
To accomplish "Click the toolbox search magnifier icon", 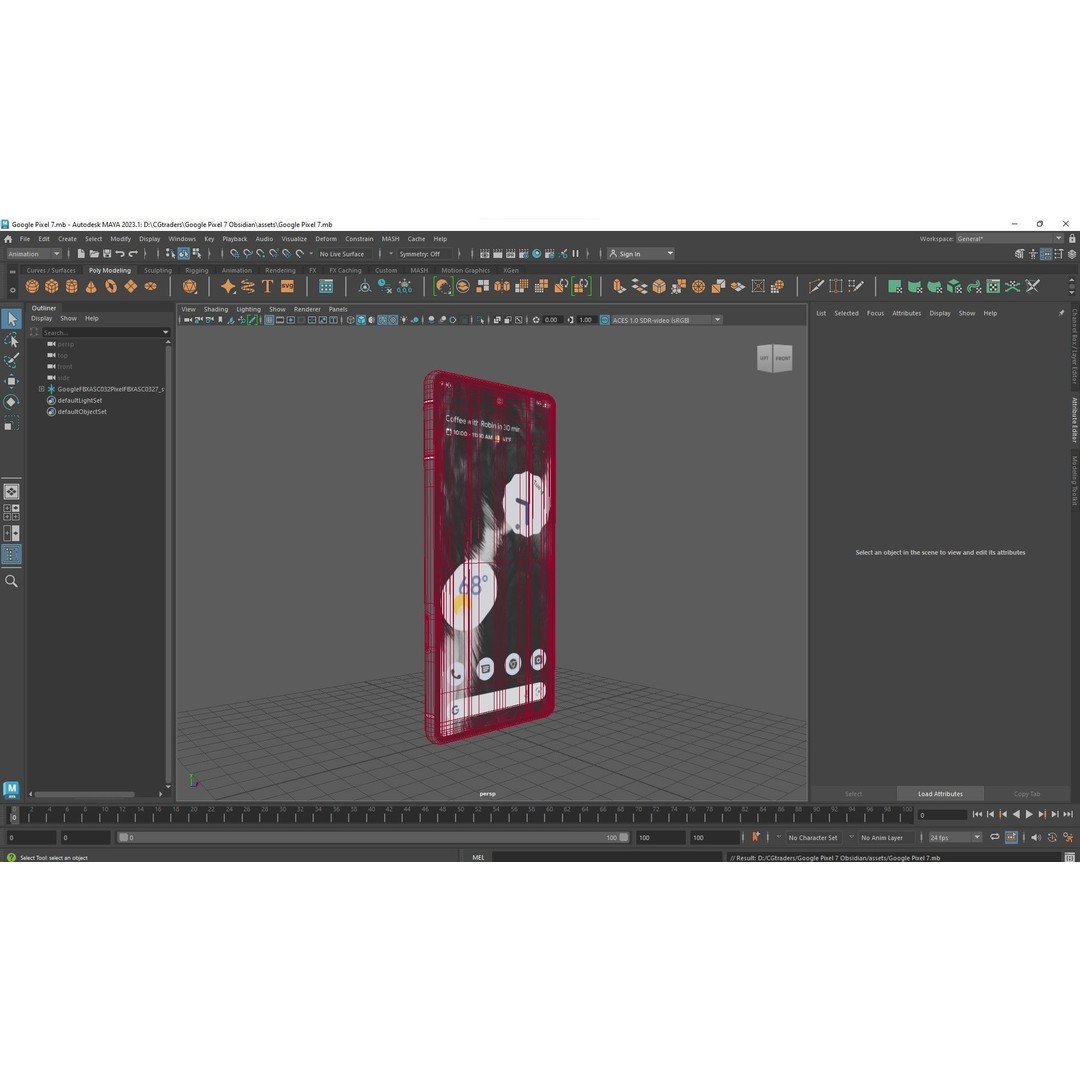I will 11,581.
